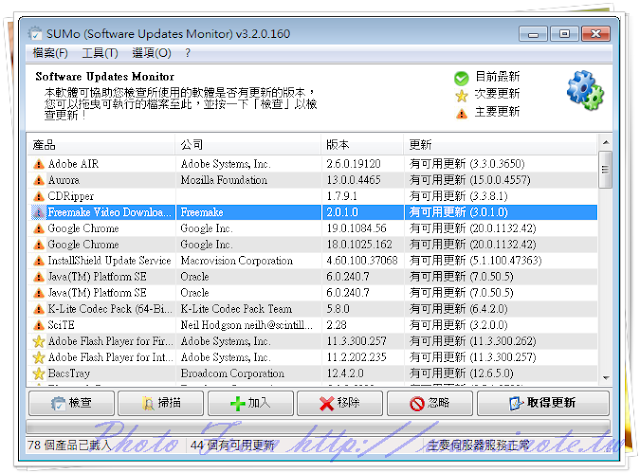Open the 檔案(F) menu

coord(50,53)
